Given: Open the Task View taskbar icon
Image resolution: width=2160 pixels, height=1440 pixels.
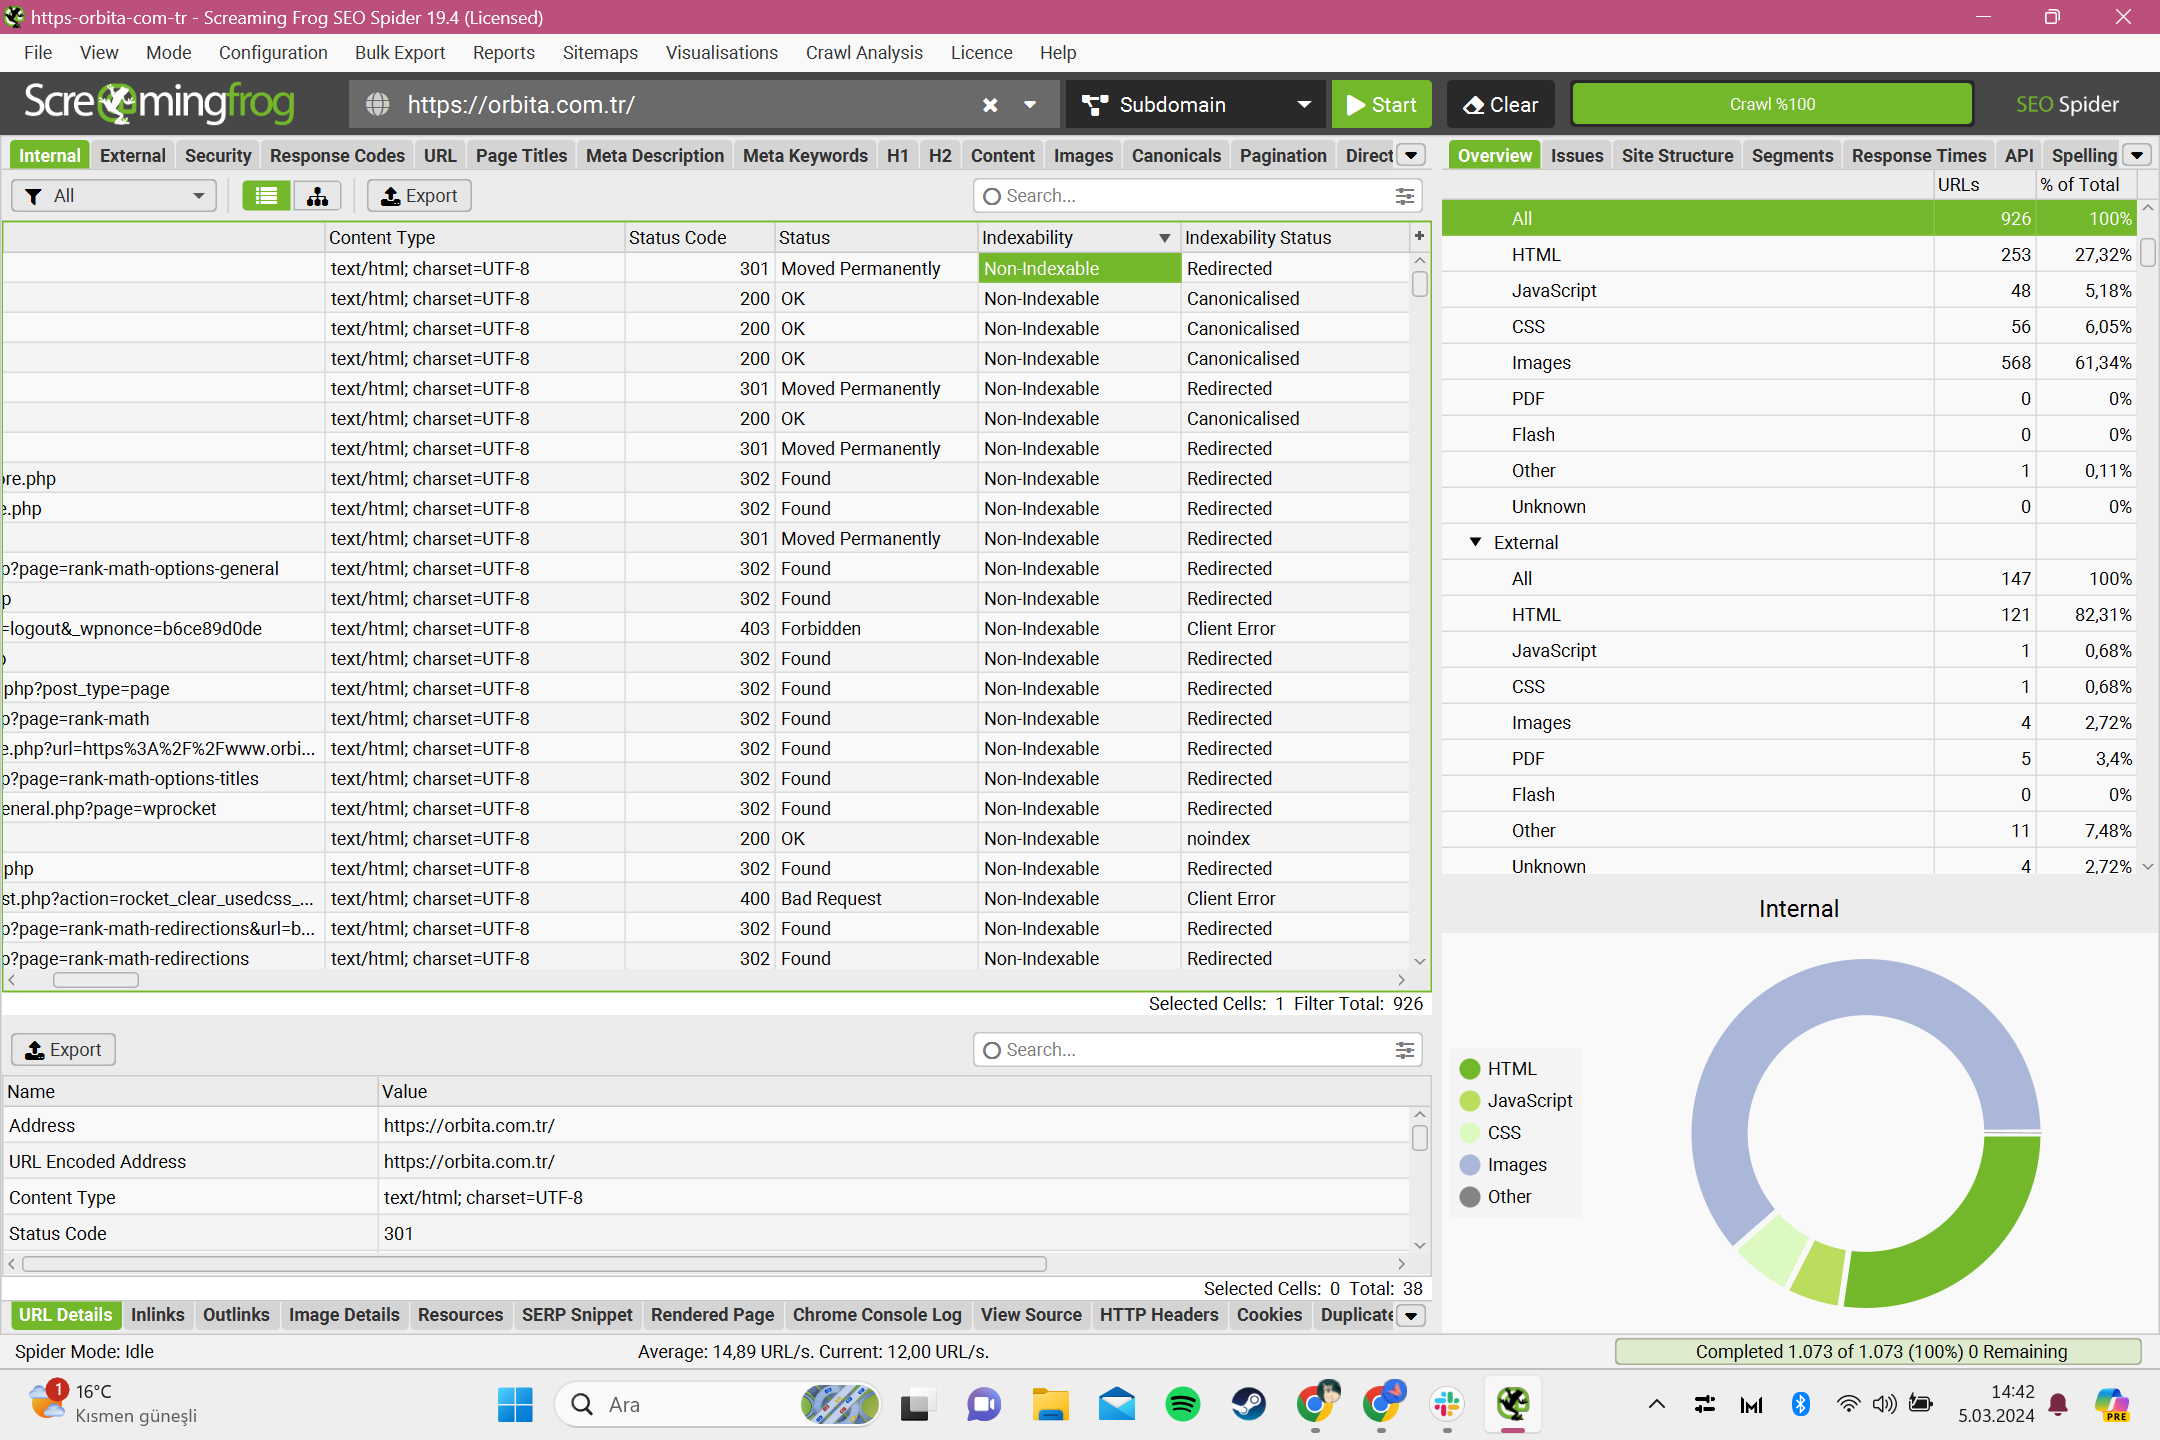Looking at the screenshot, I should click(x=915, y=1405).
